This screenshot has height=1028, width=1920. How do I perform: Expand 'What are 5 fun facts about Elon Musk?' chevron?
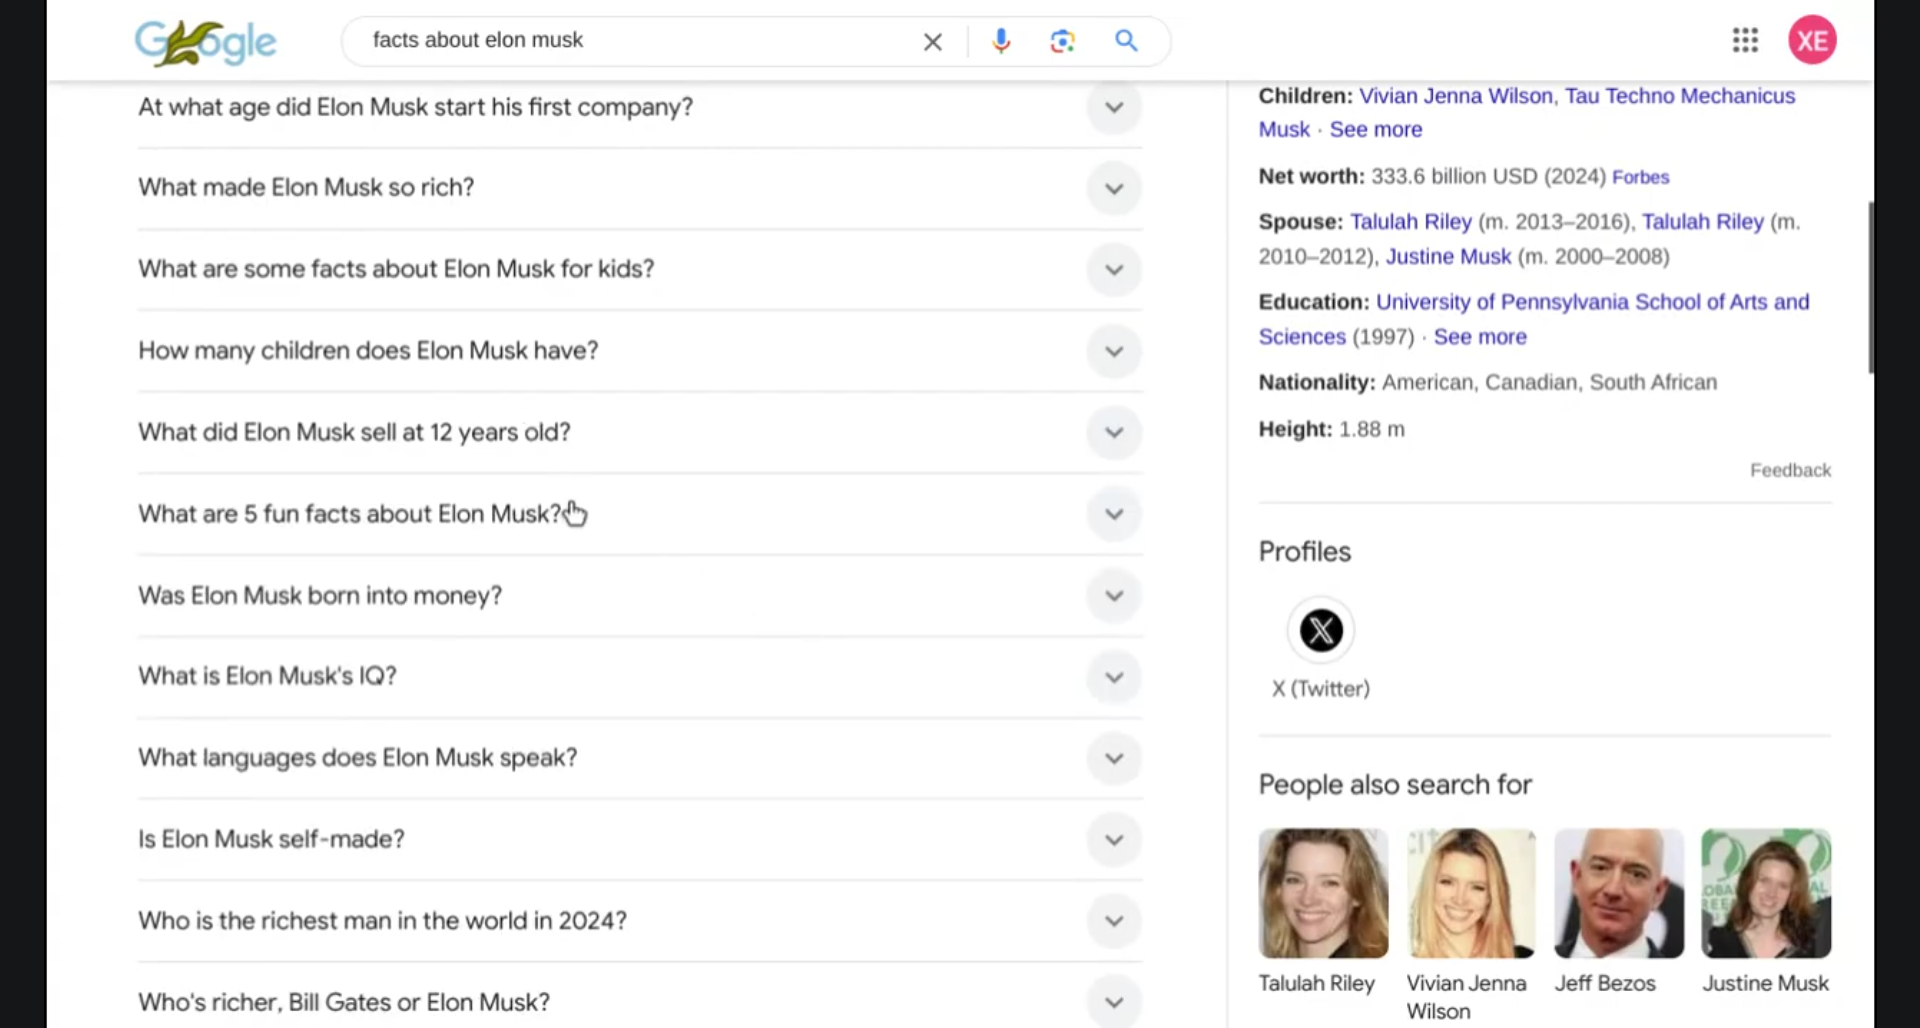coord(1113,514)
